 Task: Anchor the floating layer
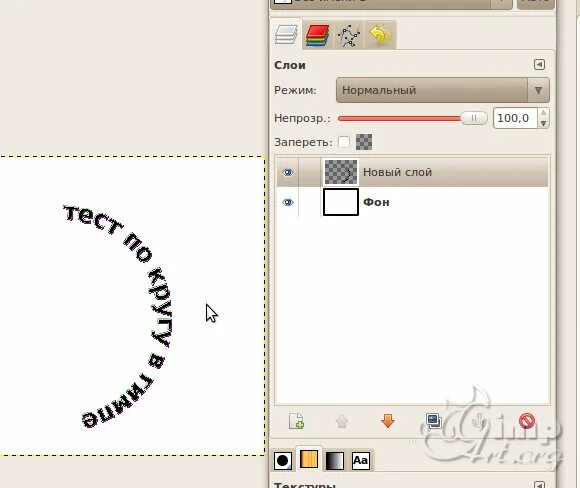[480, 421]
